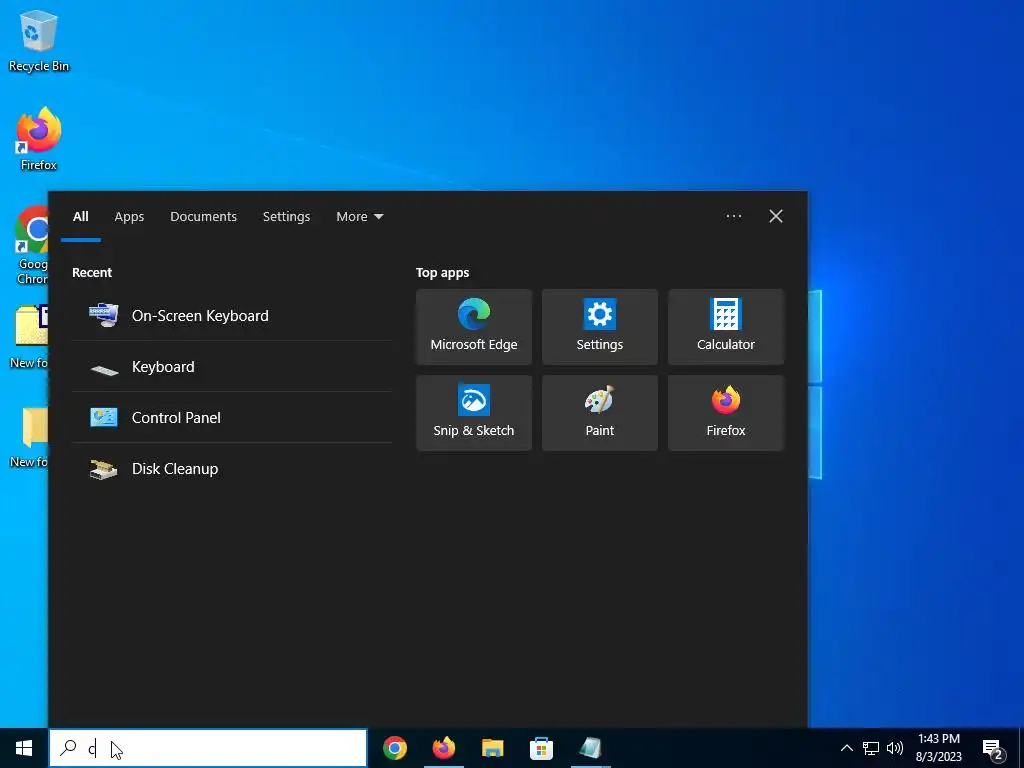Open Control Panel from Recent list
The width and height of the screenshot is (1024, 768).
point(232,417)
